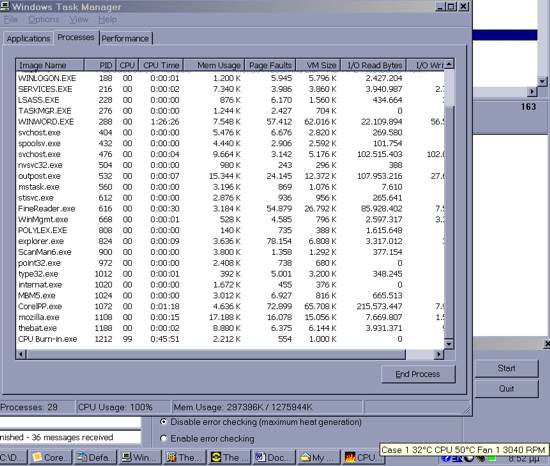Open the Core... taskbar button
This screenshot has height=466, width=550.
(51, 457)
